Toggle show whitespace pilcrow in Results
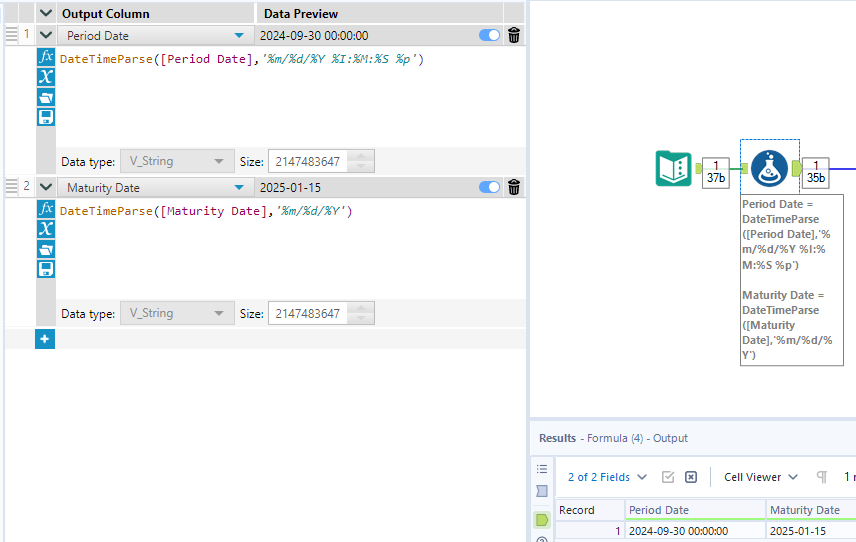Viewport: 856px width, 542px height. [x=822, y=477]
